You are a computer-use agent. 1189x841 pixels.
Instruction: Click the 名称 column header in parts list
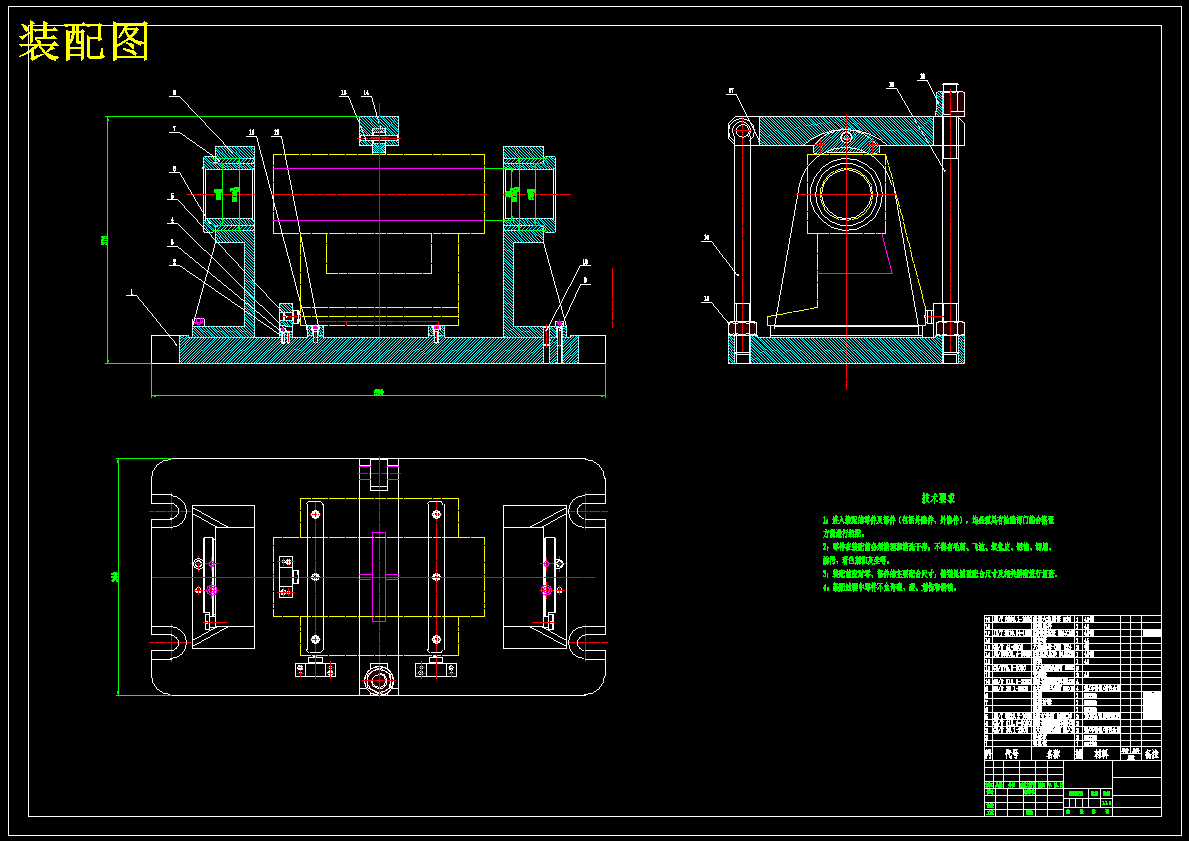point(1053,755)
